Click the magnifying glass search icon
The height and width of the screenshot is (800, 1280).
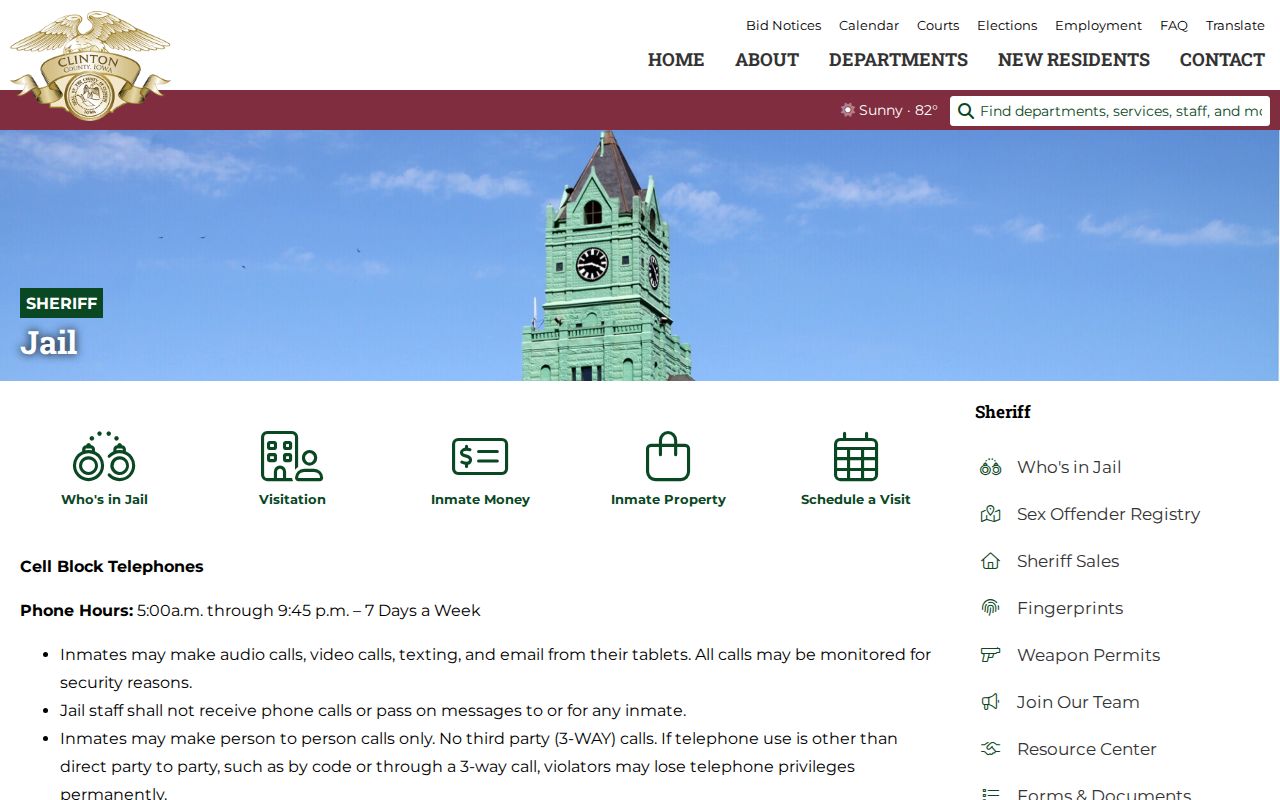(966, 111)
